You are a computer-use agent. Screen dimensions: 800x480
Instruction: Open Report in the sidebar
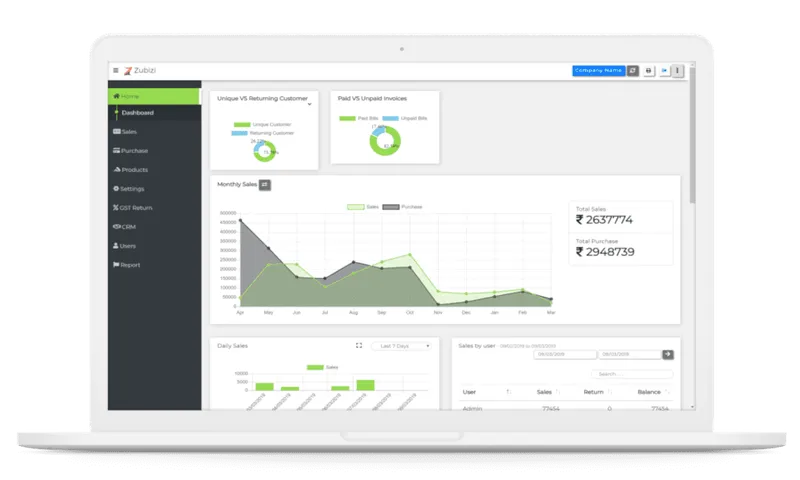pyautogui.click(x=127, y=265)
